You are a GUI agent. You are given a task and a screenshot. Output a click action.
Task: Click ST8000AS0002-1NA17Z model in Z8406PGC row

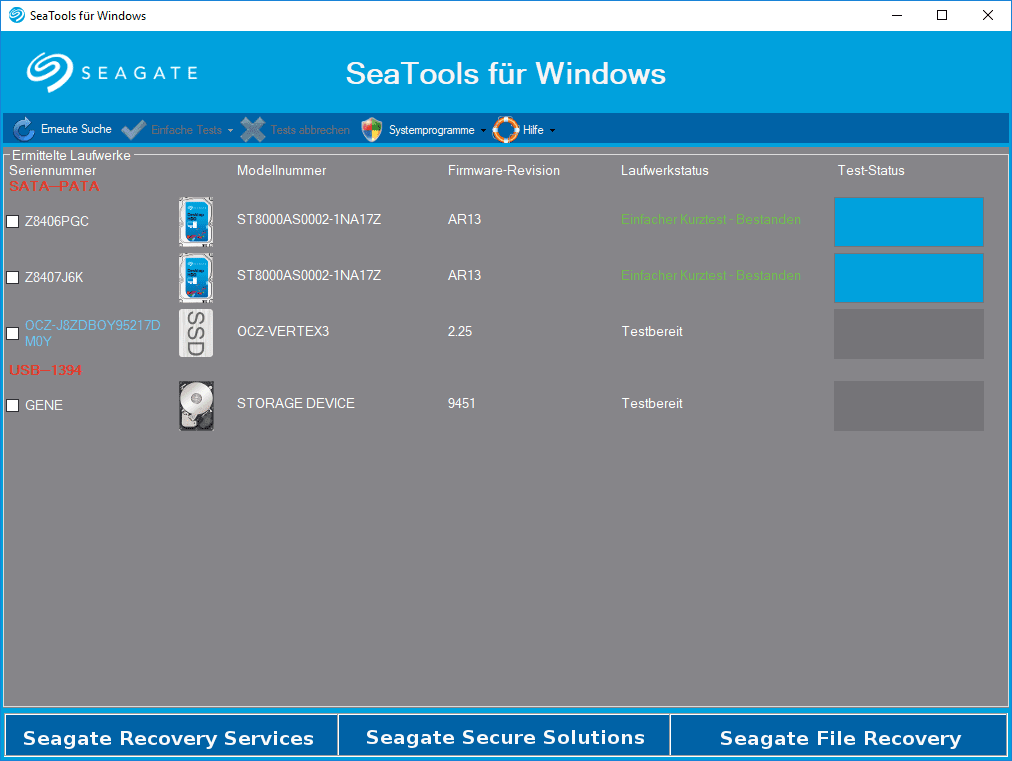(x=309, y=219)
